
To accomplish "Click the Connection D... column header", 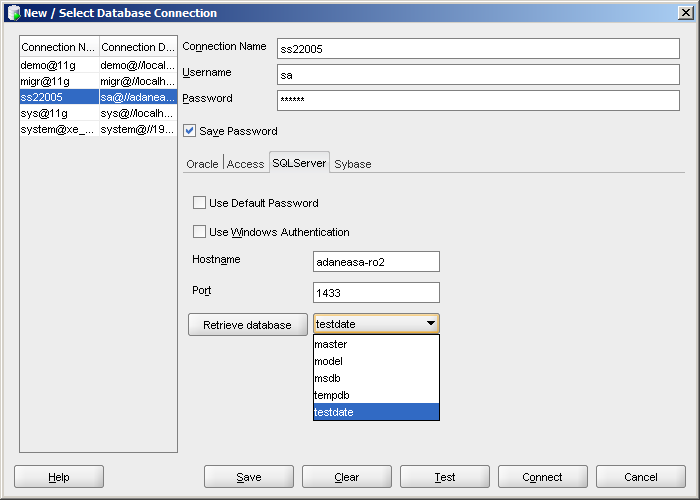I will point(138,47).
